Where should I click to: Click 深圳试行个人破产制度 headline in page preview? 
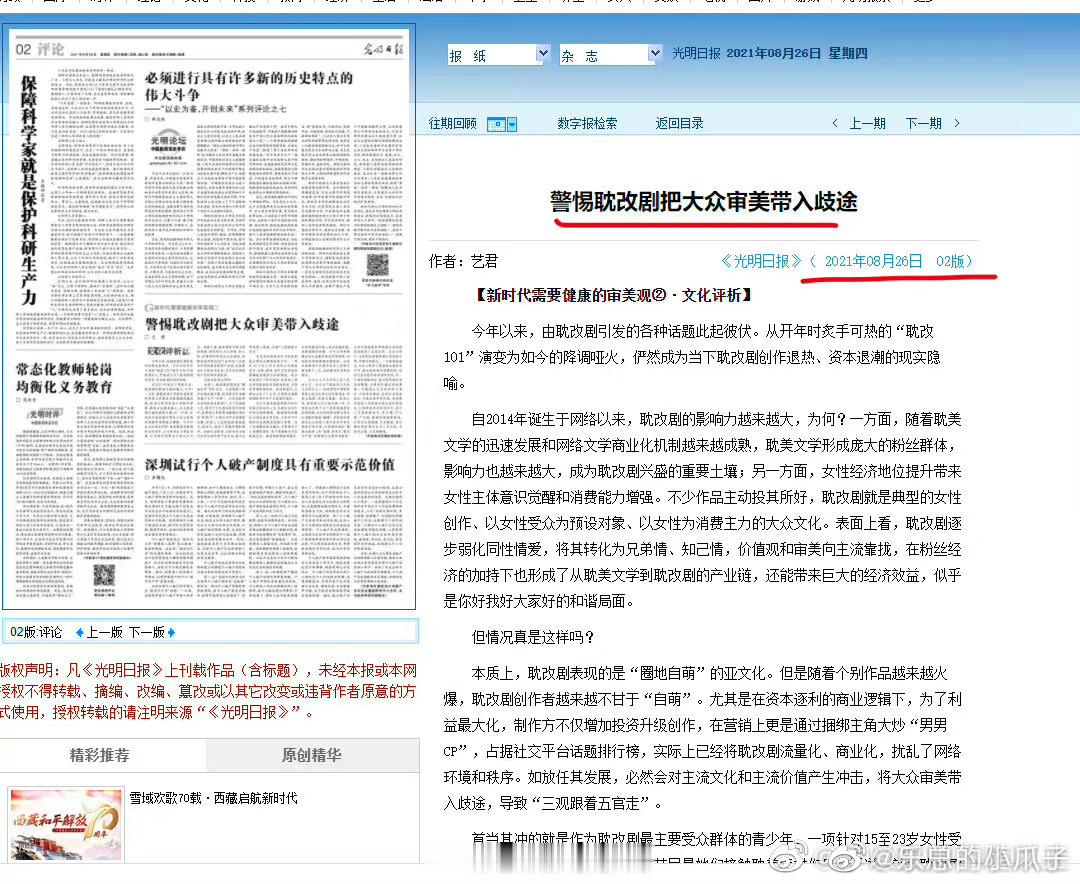[270, 464]
